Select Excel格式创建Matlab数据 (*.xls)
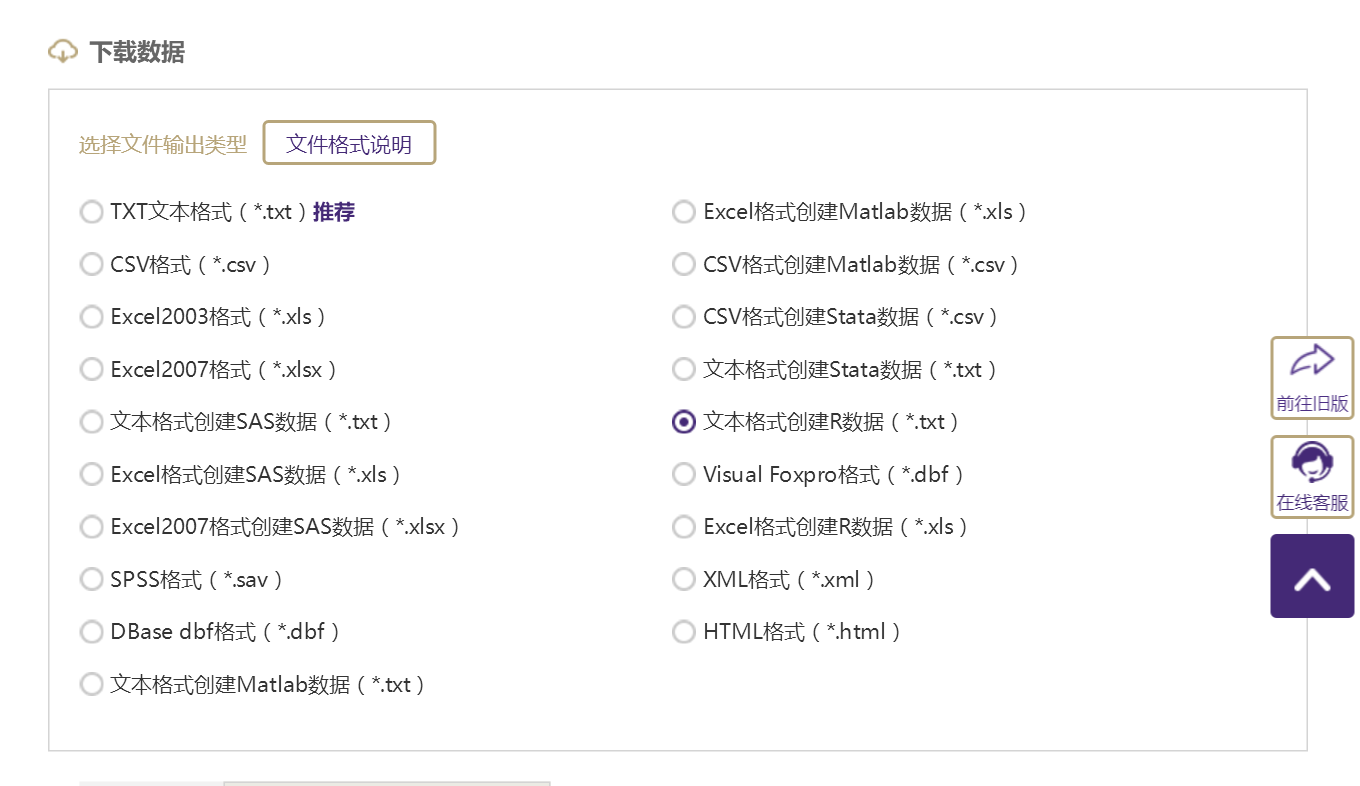Image resolution: width=1360 pixels, height=786 pixels. click(x=683, y=212)
